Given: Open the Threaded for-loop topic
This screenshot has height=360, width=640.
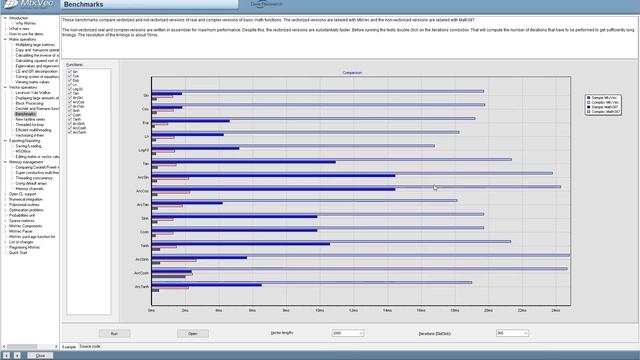Looking at the screenshot, I should (x=29, y=124).
